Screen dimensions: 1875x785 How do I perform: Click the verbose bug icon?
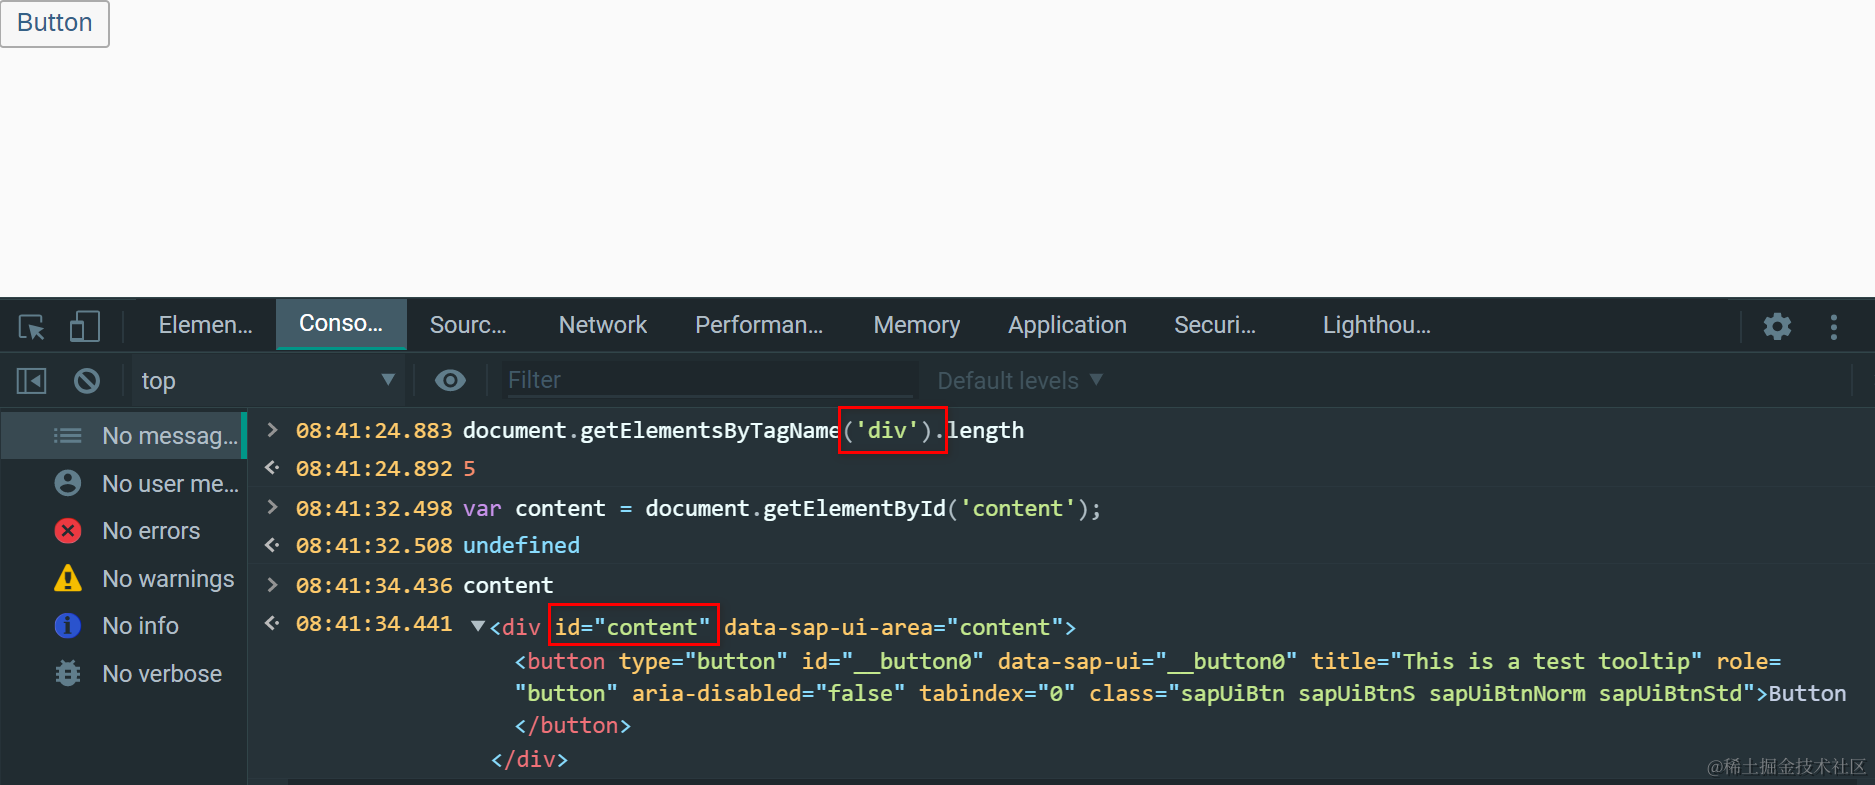click(x=68, y=673)
